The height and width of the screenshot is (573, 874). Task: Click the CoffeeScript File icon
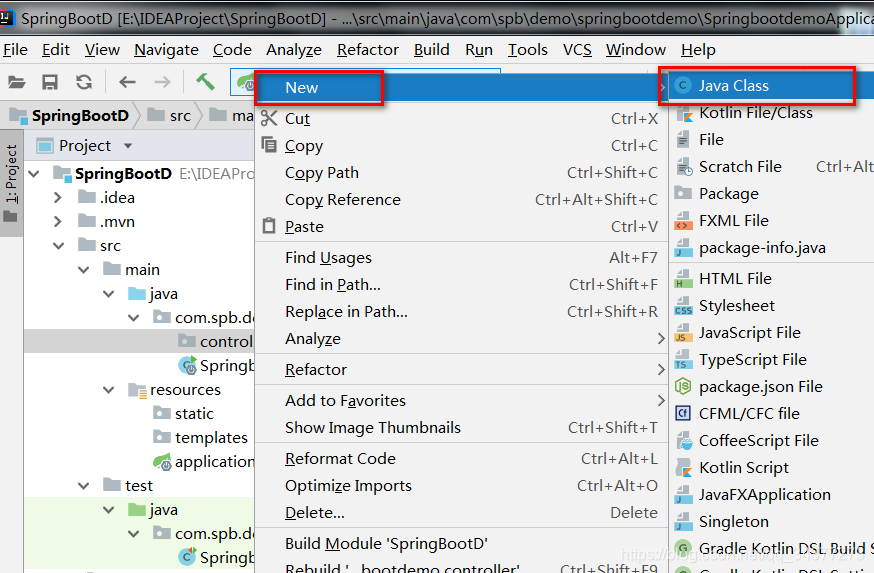[683, 440]
